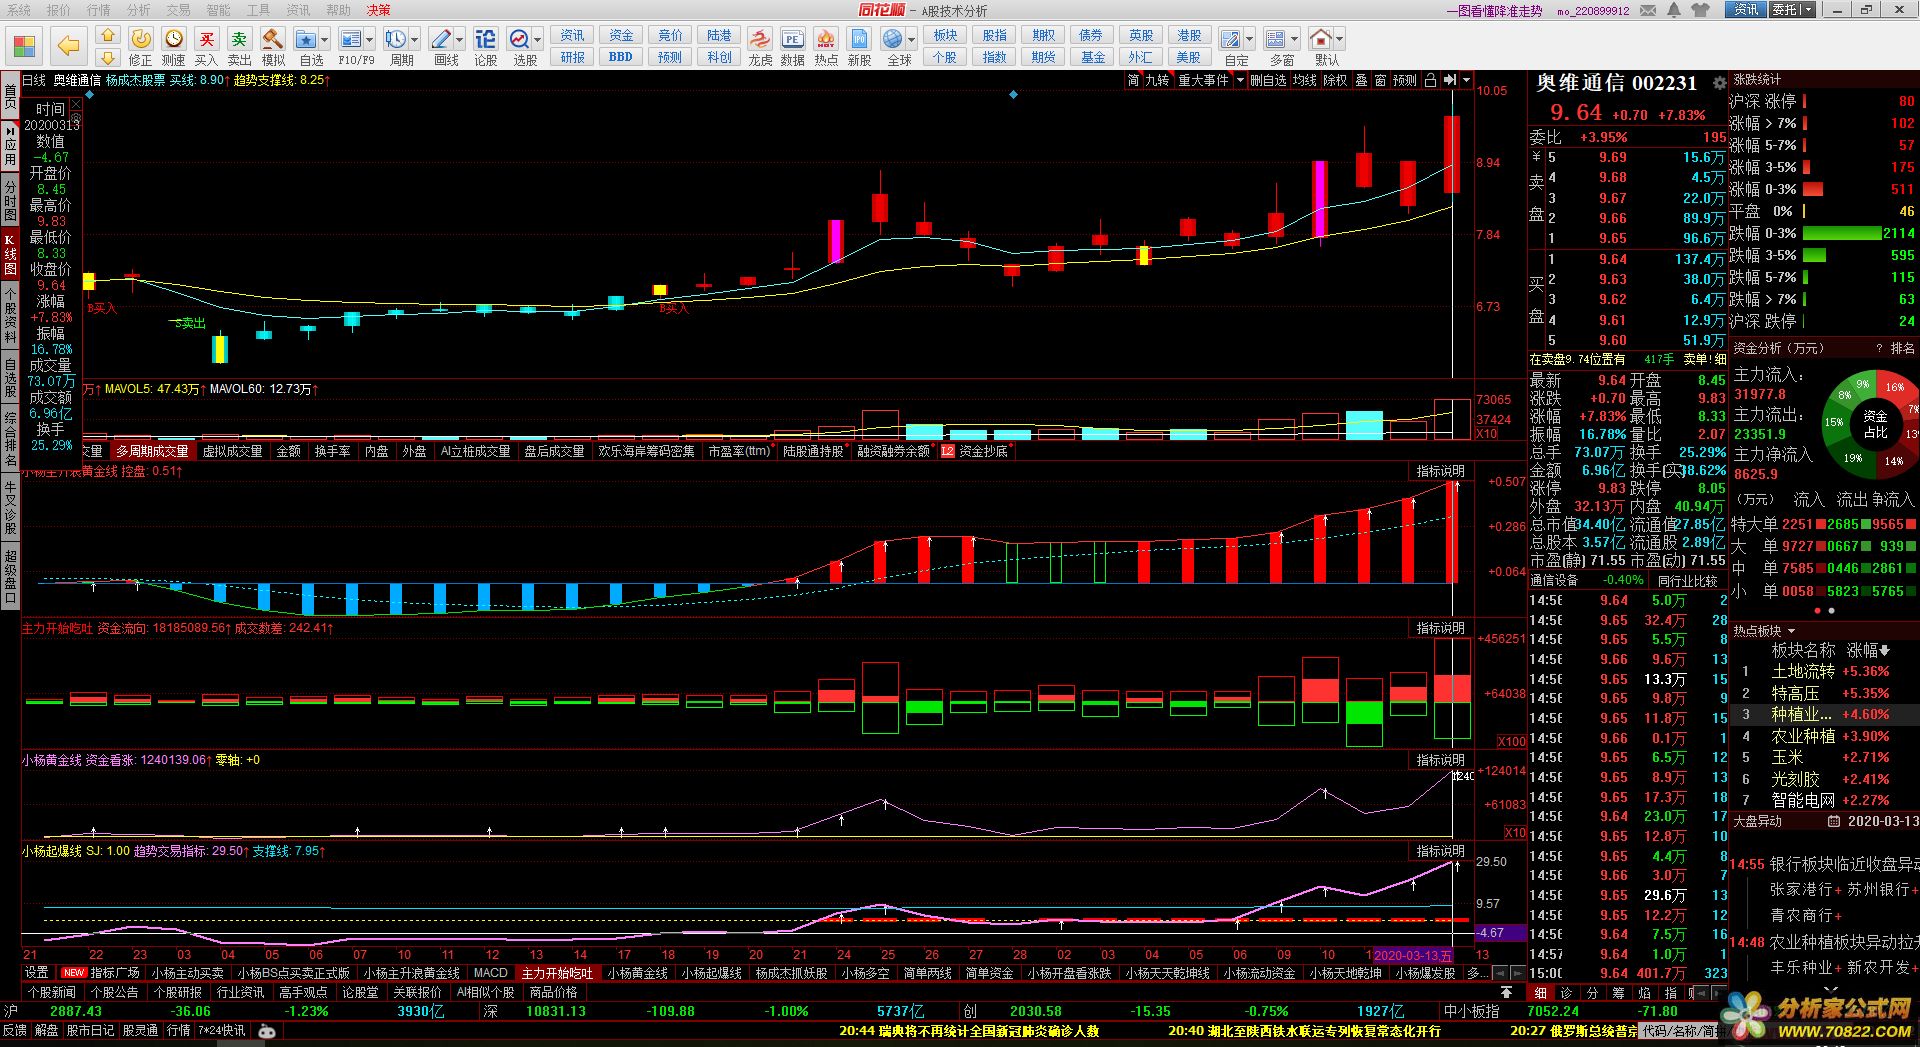Toggle 叠 overlay chart option
This screenshot has height=1047, width=1920.
tap(1361, 80)
